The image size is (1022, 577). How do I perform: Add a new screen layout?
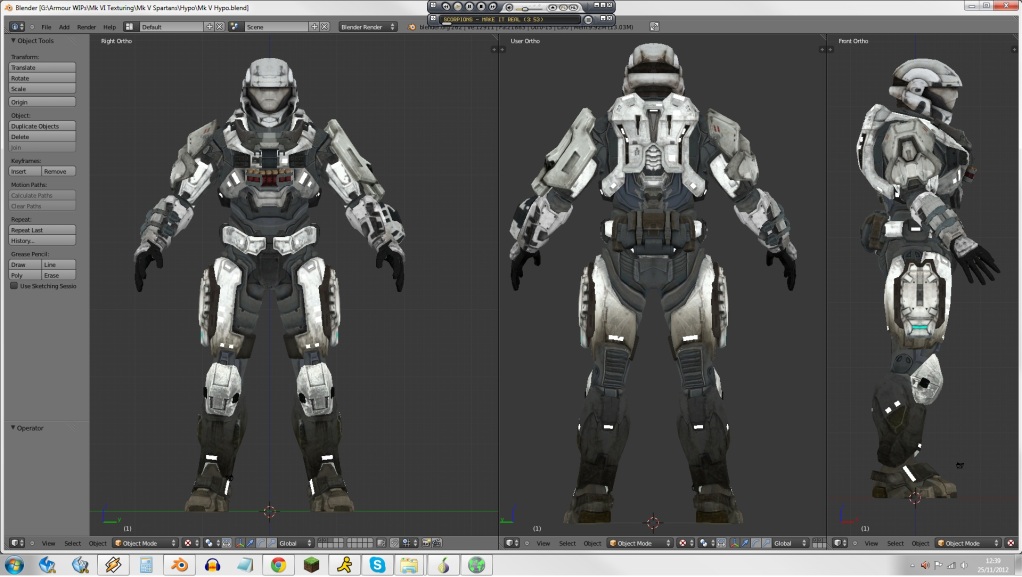pyautogui.click(x=209, y=27)
